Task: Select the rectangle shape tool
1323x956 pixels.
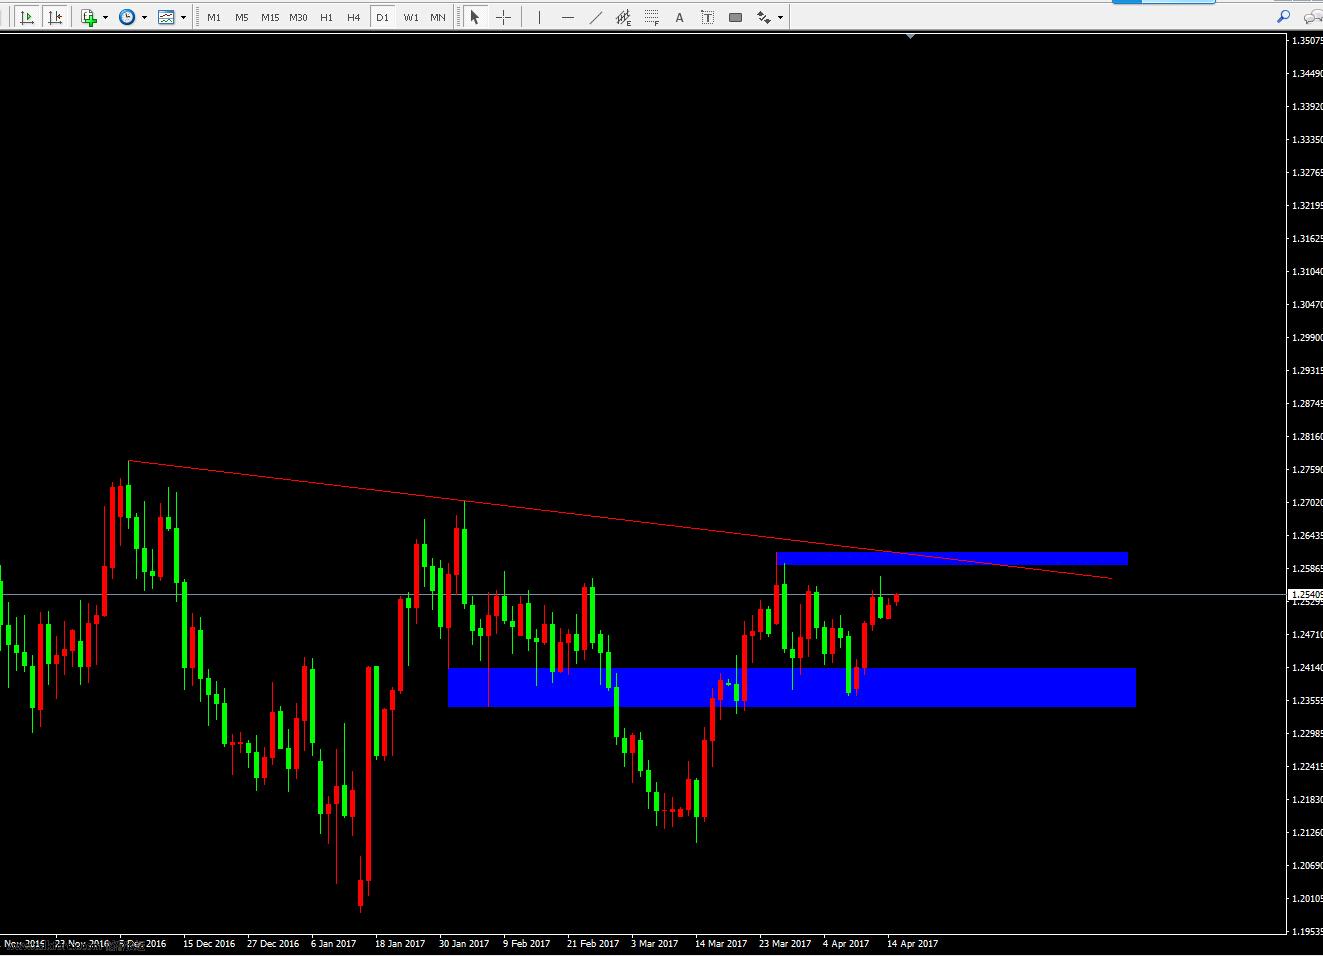Action: 736,17
